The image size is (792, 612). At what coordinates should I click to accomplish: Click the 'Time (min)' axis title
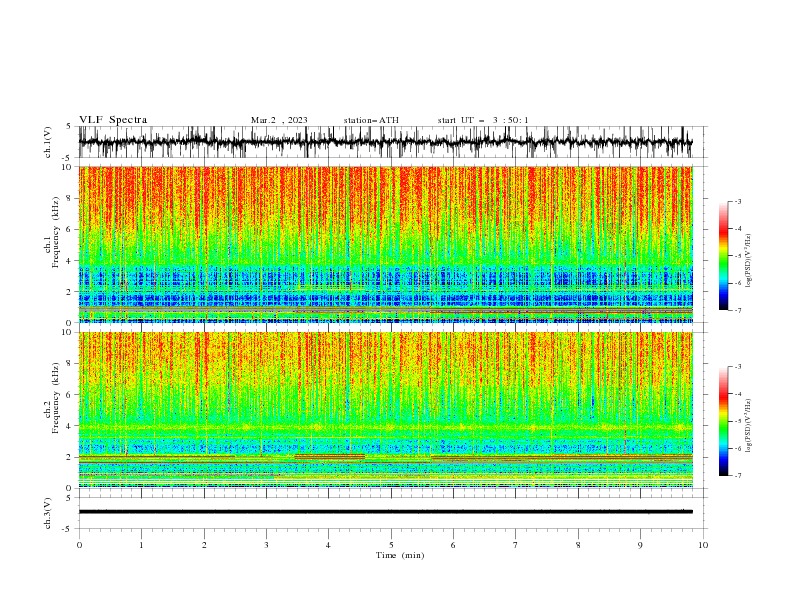400,555
